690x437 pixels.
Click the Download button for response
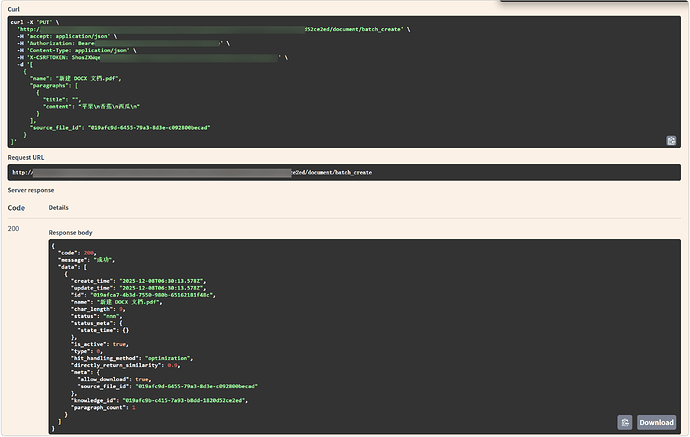click(x=657, y=422)
